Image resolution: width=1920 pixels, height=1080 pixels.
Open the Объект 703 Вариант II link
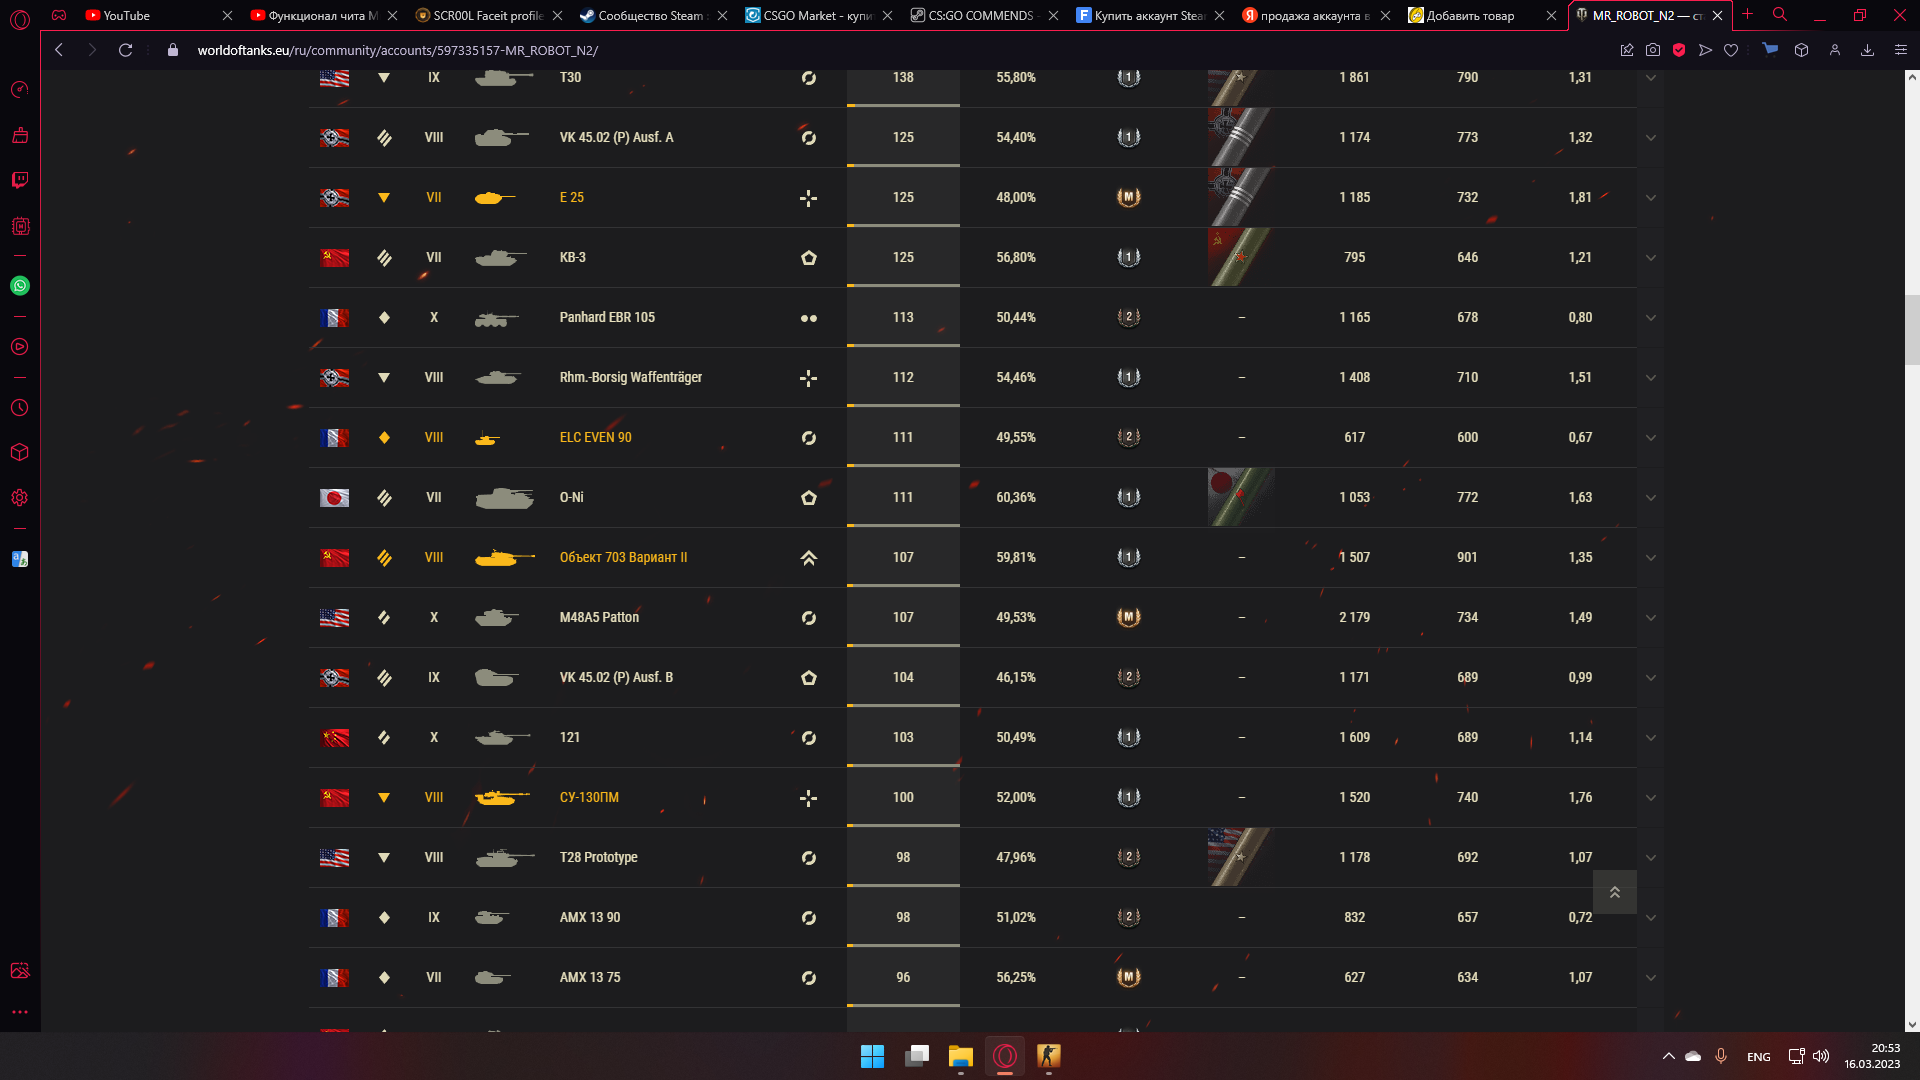(x=623, y=557)
